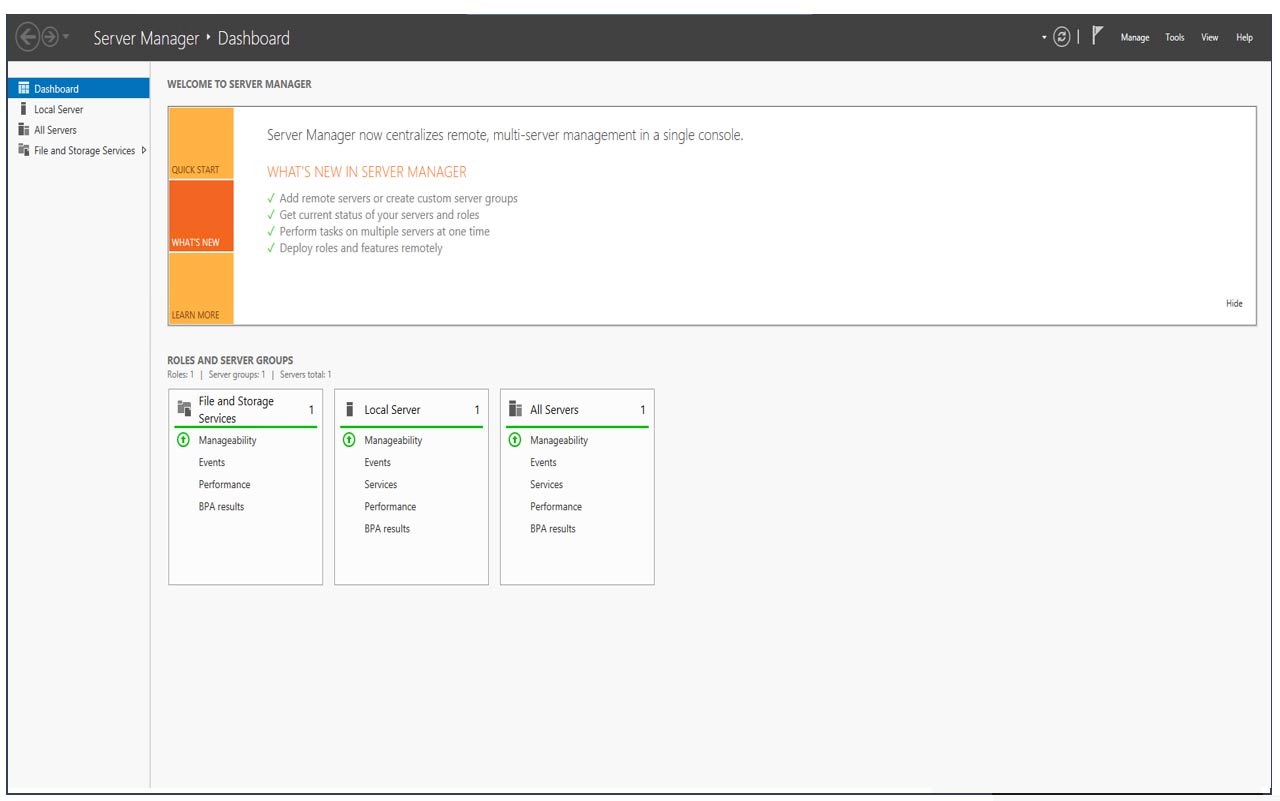Open the Tools menu

pyautogui.click(x=1175, y=38)
